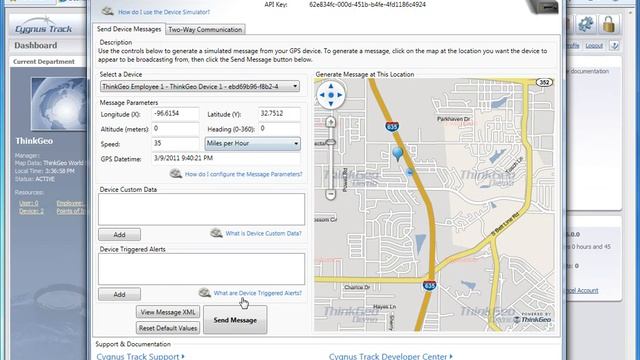The image size is (640, 360).
Task: Open Cygnus Track Developer Center link
Action: click(391, 356)
